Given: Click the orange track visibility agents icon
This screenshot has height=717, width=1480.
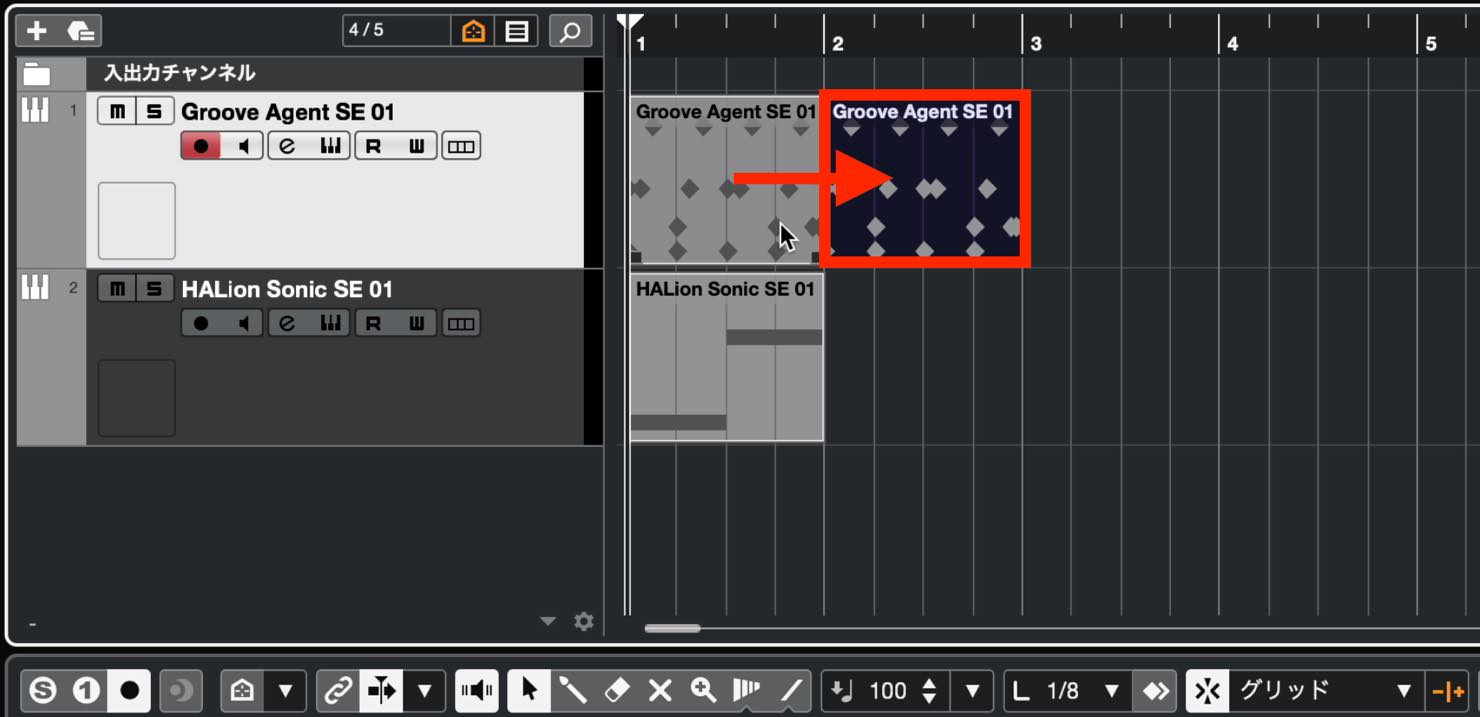Looking at the screenshot, I should [473, 31].
